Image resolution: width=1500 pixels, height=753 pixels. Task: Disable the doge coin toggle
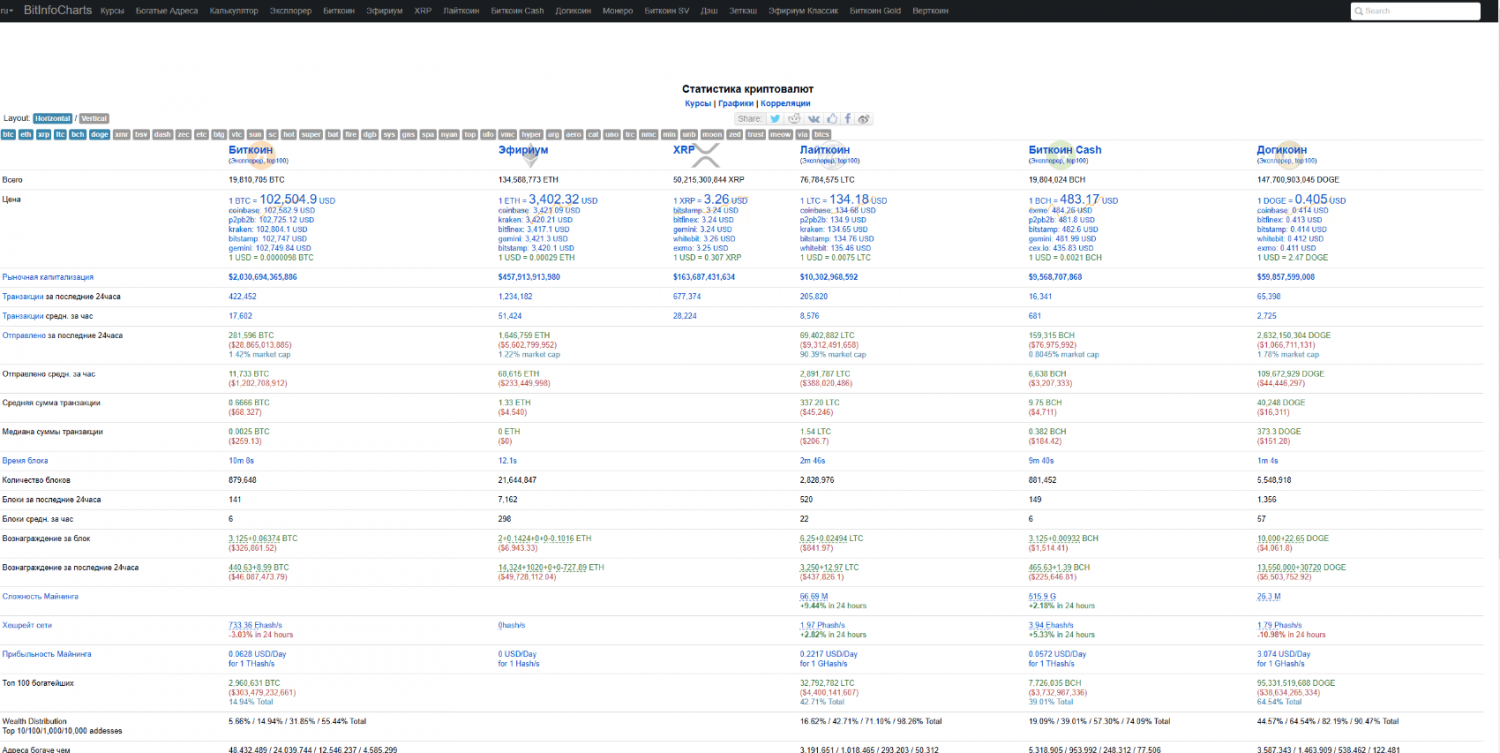coord(98,133)
